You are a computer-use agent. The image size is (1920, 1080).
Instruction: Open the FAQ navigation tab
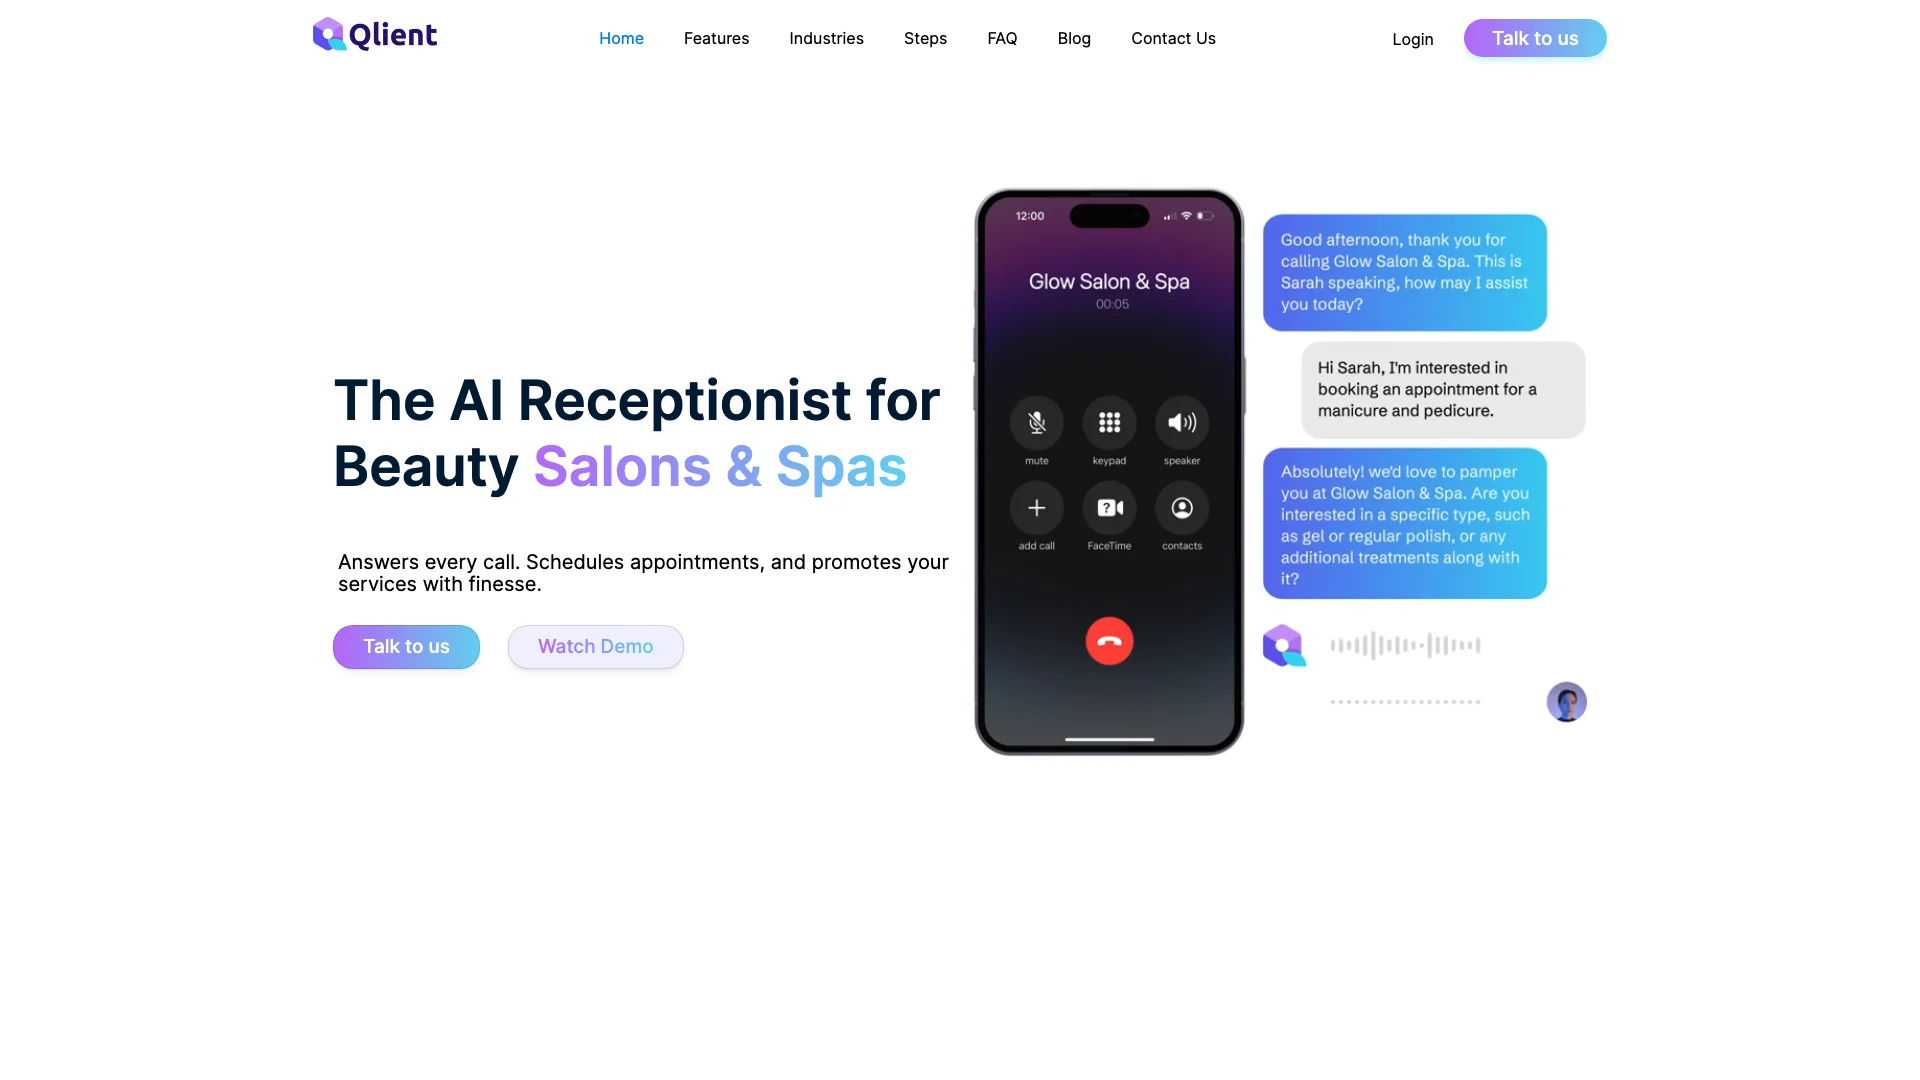tap(1002, 37)
